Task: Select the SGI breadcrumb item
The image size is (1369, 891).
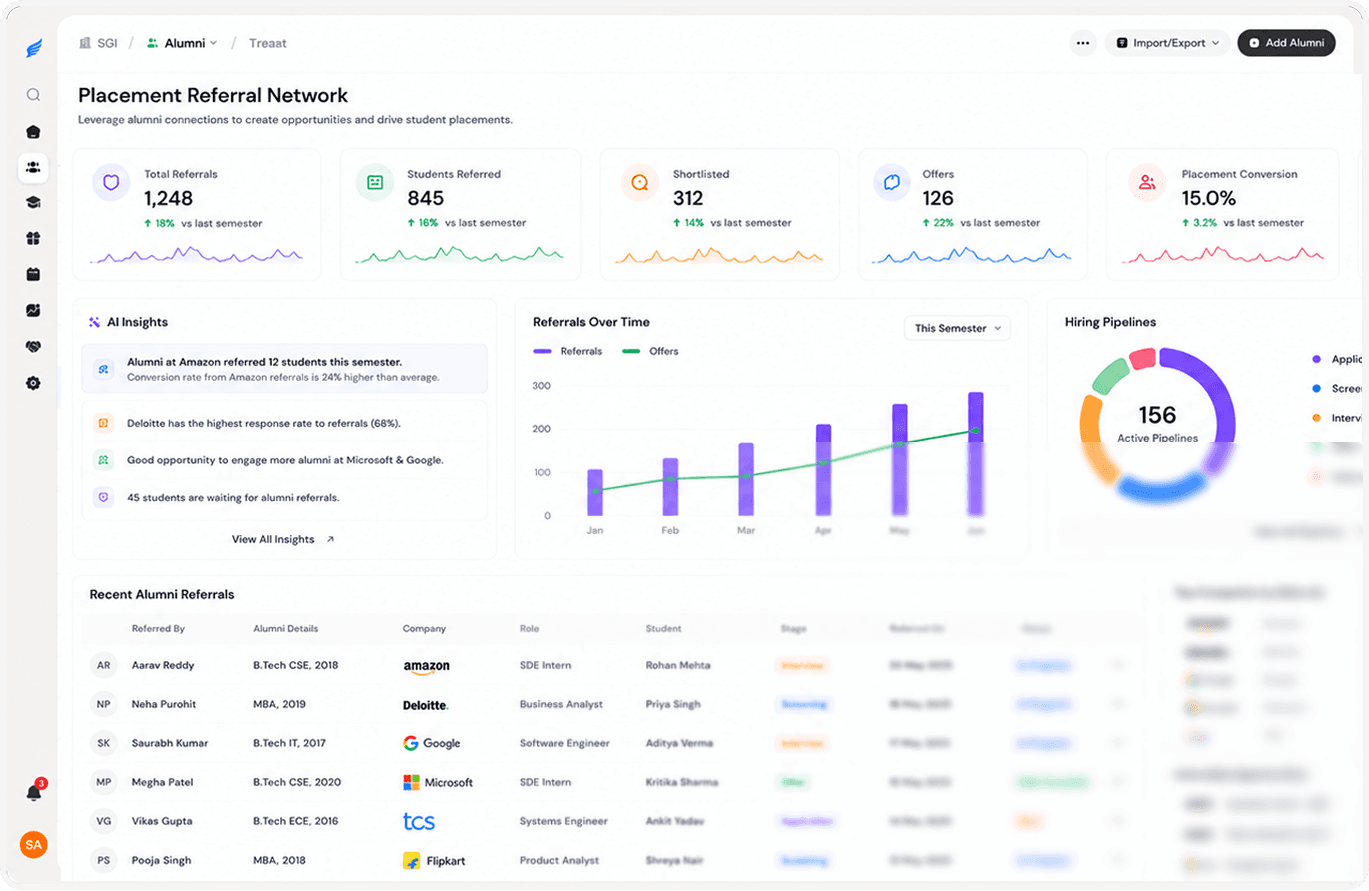Action: [98, 43]
